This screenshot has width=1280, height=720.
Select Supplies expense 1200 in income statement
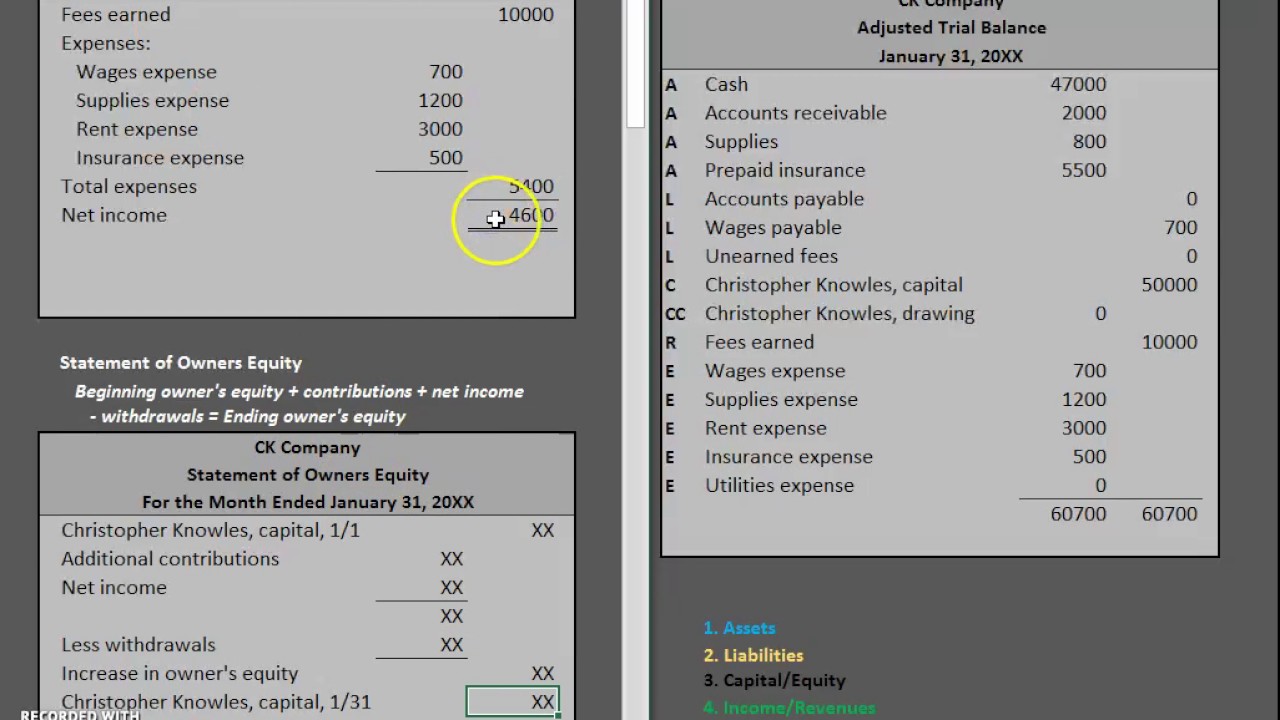(440, 101)
